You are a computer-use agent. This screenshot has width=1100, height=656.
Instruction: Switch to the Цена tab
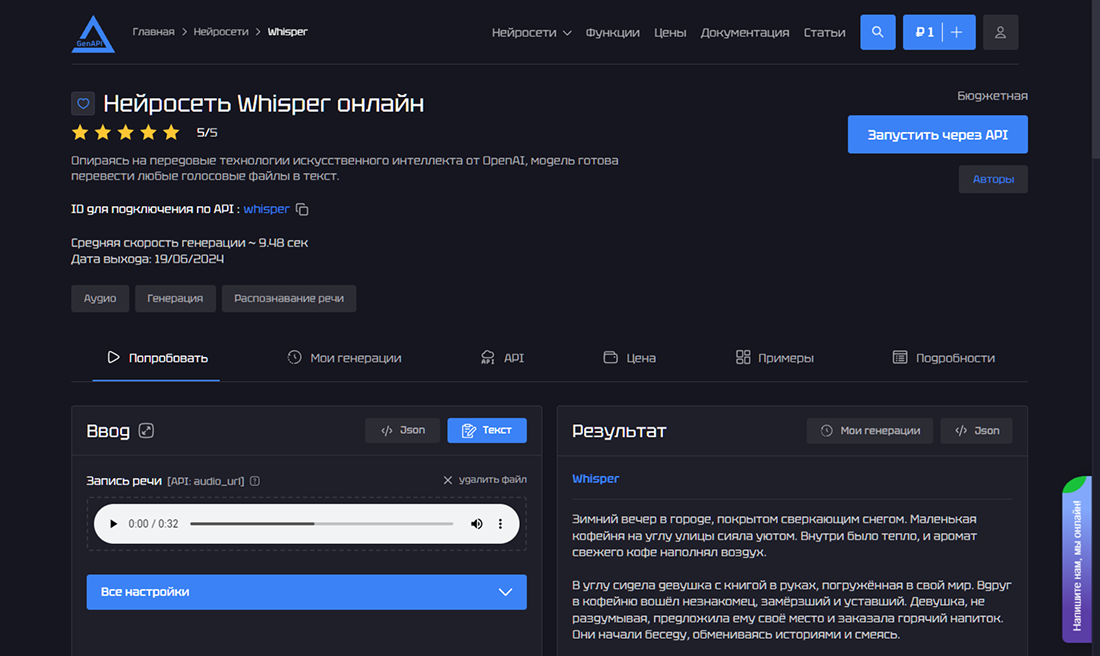pyautogui.click(x=629, y=357)
